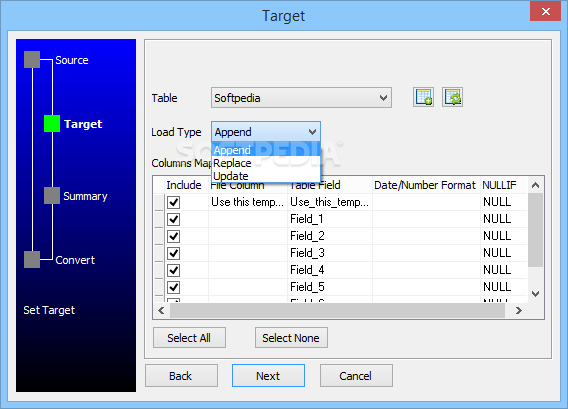568x409 pixels.
Task: Click the vertical scrollbar thumb
Action: point(535,230)
